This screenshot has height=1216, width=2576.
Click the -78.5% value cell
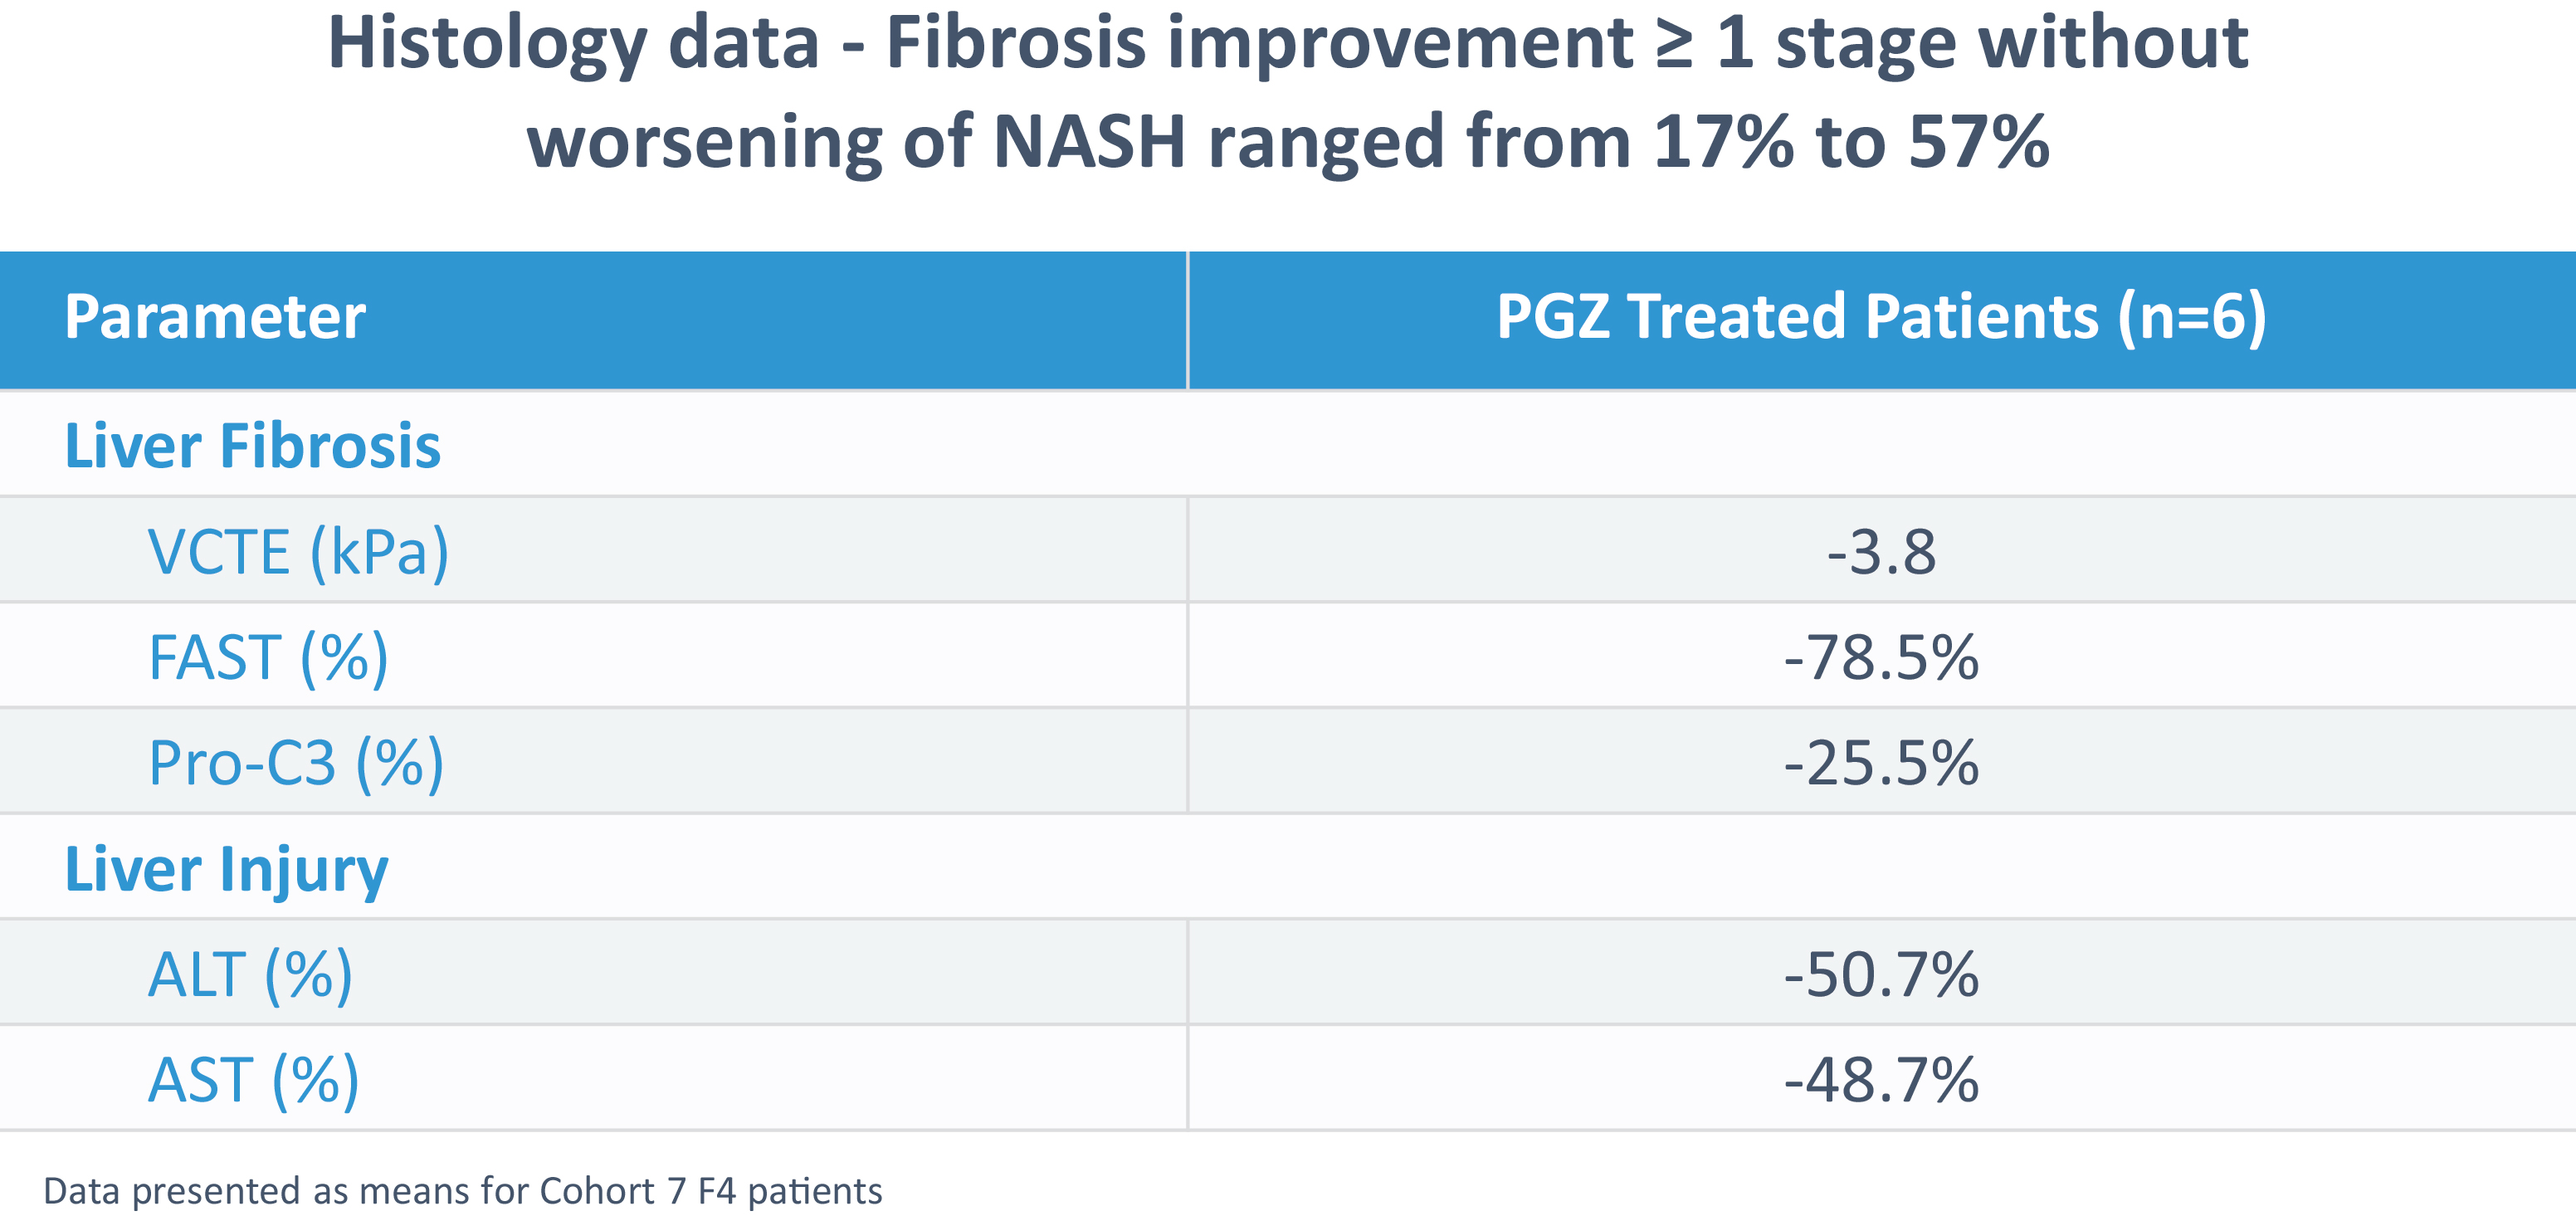[x=1881, y=658]
